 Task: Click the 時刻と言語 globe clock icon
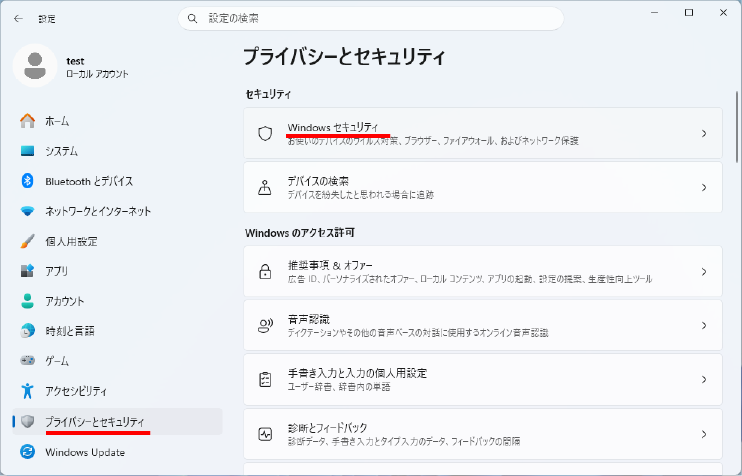[x=27, y=331]
